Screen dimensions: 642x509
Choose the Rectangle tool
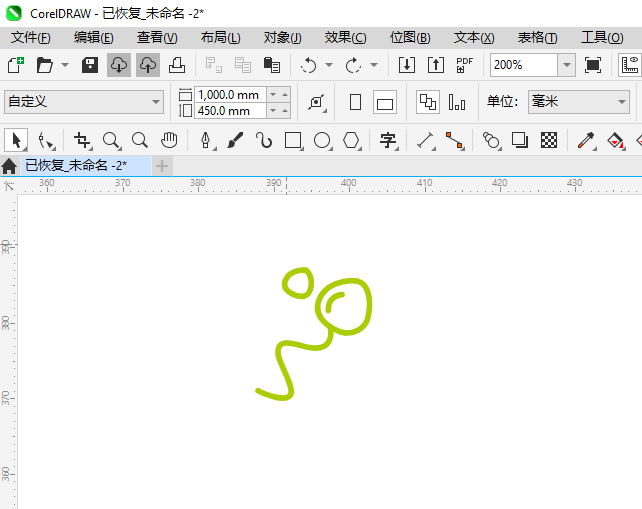(x=292, y=140)
